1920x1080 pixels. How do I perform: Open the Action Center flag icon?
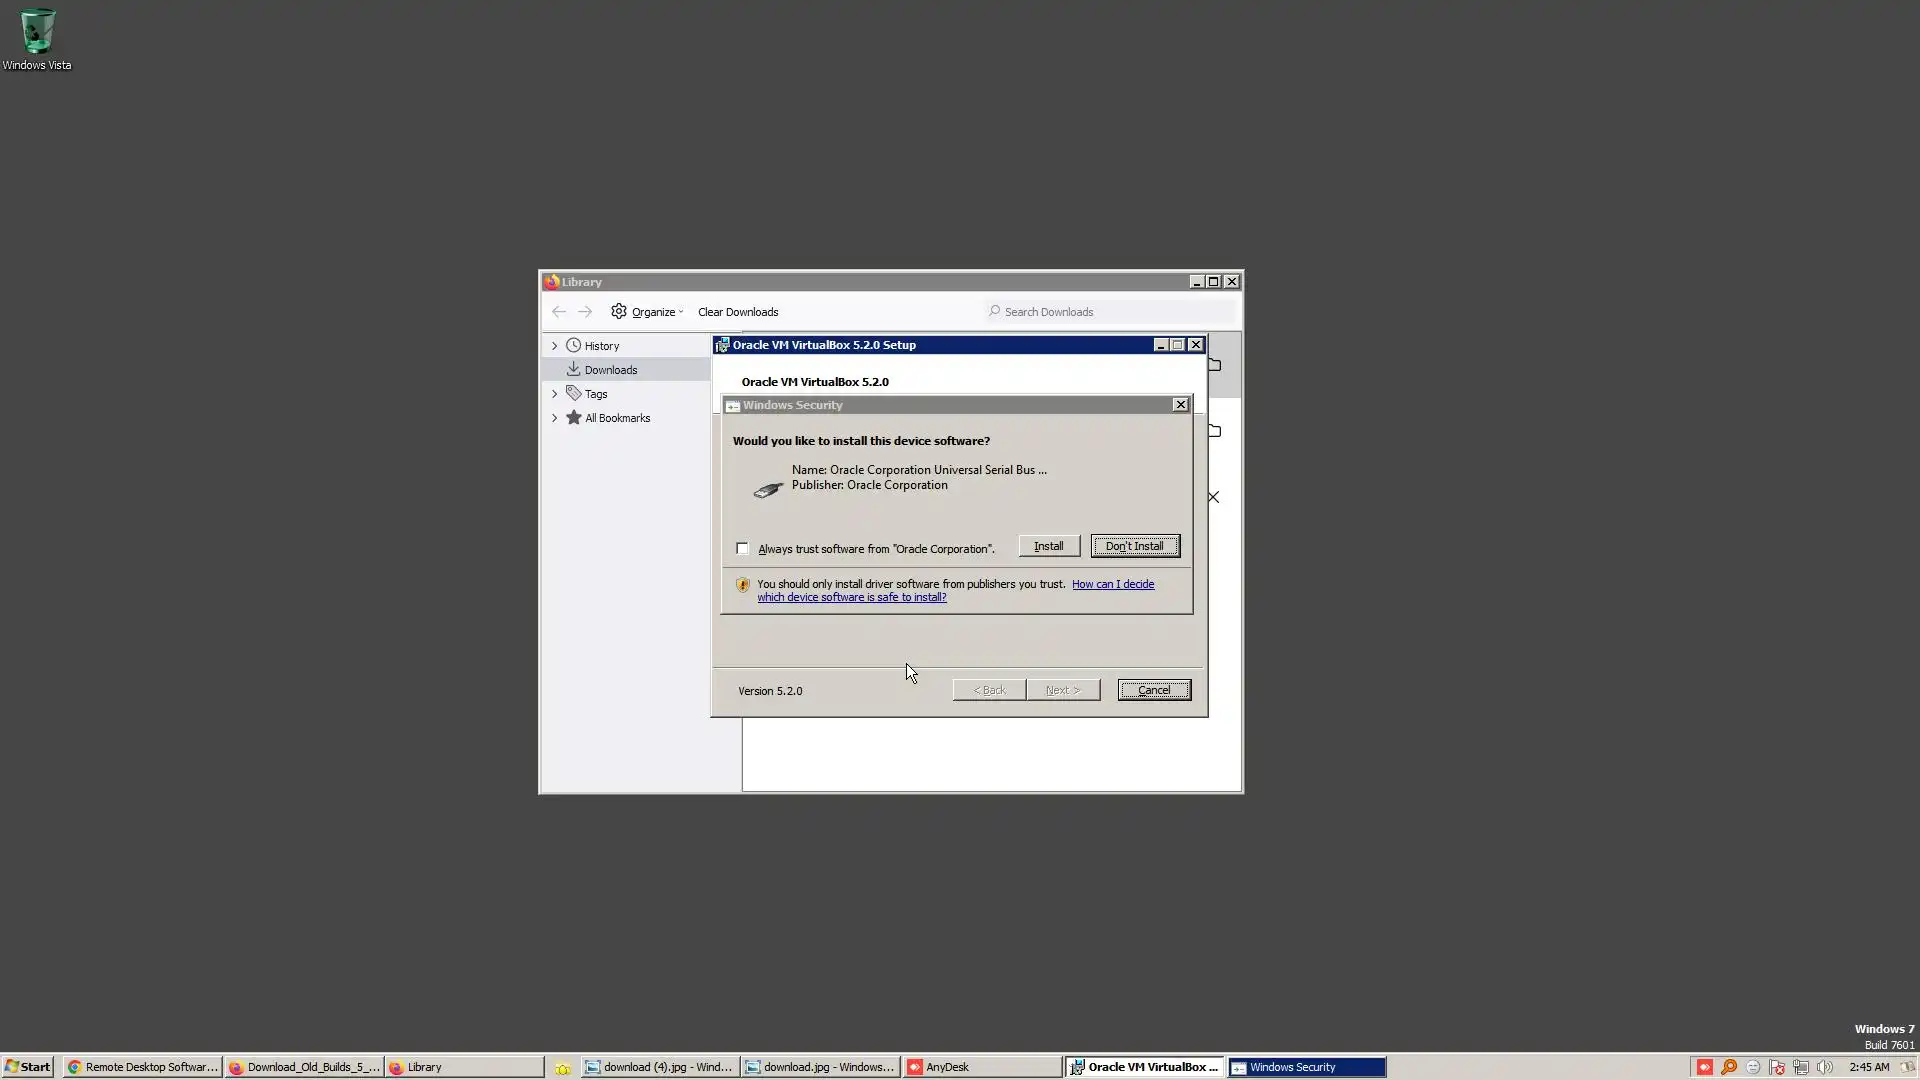(x=1777, y=1067)
